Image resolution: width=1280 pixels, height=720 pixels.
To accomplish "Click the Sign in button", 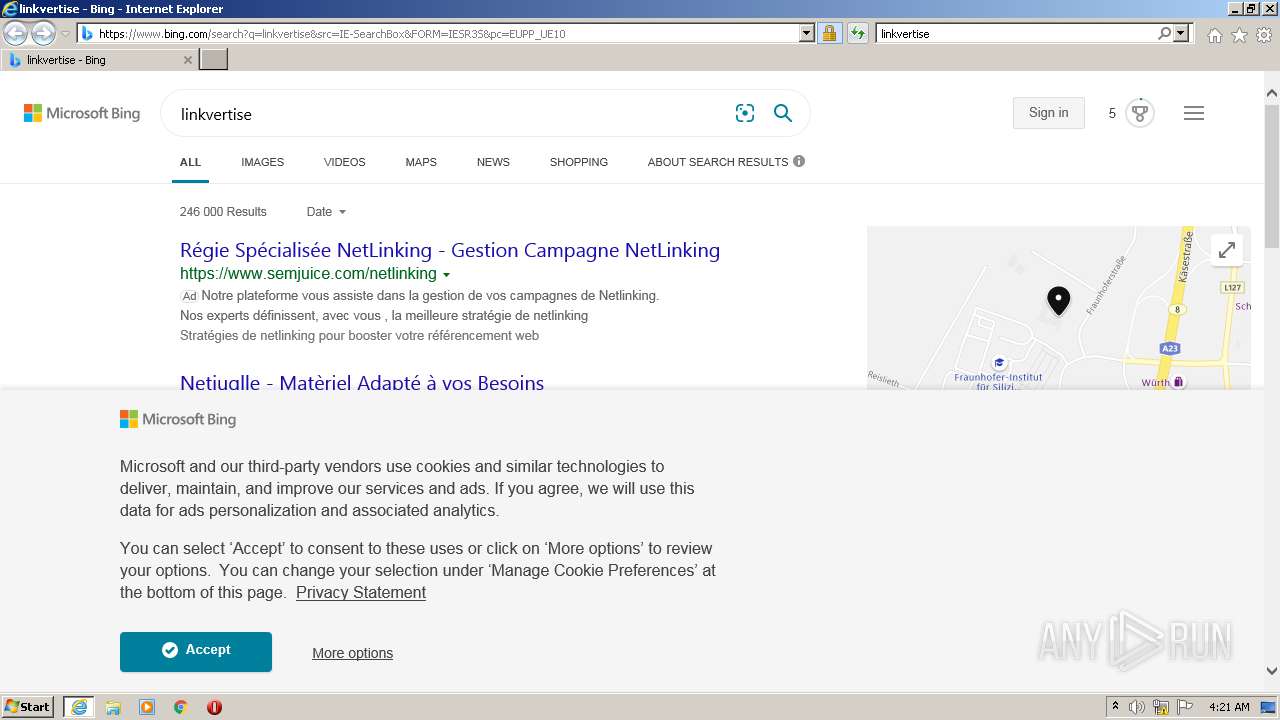I will (1048, 113).
